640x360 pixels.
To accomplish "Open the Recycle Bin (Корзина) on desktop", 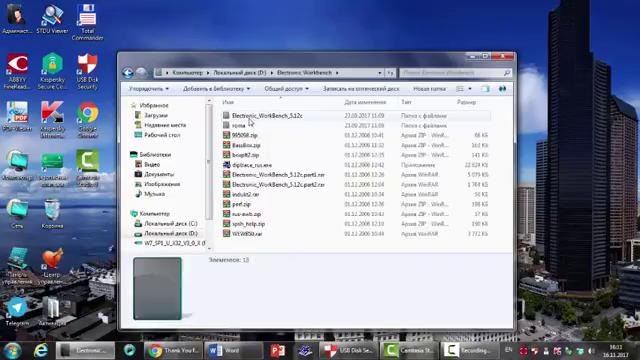I will pyautogui.click(x=52, y=214).
